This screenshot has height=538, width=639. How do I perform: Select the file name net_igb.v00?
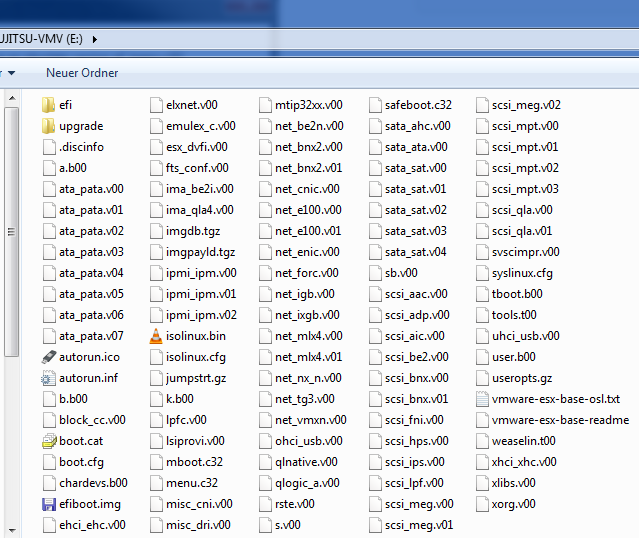(305, 294)
